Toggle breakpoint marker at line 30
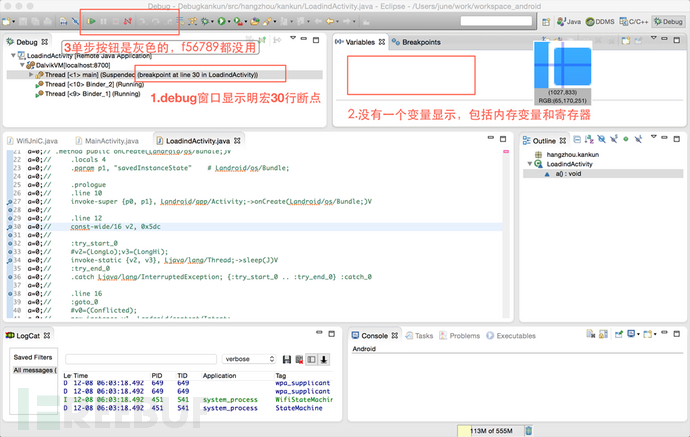The height and width of the screenshot is (437, 690). pos(7,226)
